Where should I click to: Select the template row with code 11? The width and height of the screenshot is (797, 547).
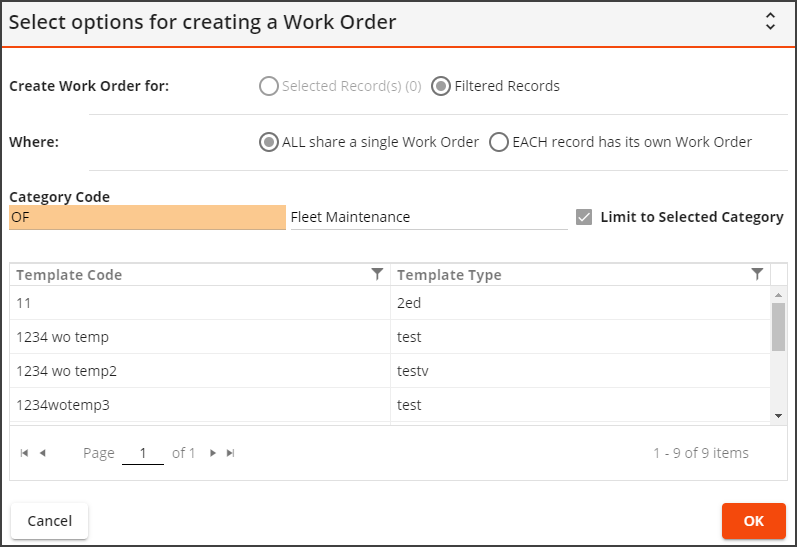(390, 303)
